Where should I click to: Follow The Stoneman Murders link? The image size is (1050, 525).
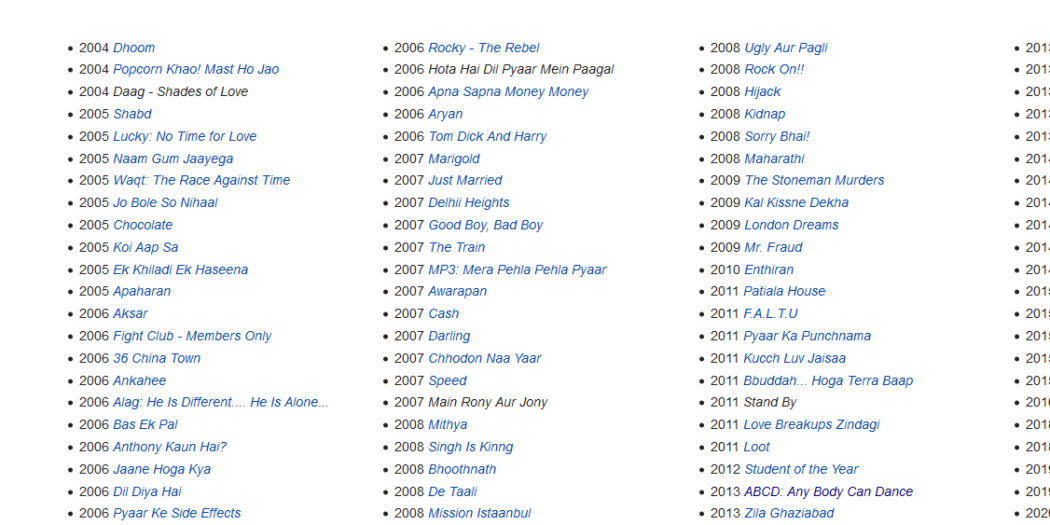point(814,180)
